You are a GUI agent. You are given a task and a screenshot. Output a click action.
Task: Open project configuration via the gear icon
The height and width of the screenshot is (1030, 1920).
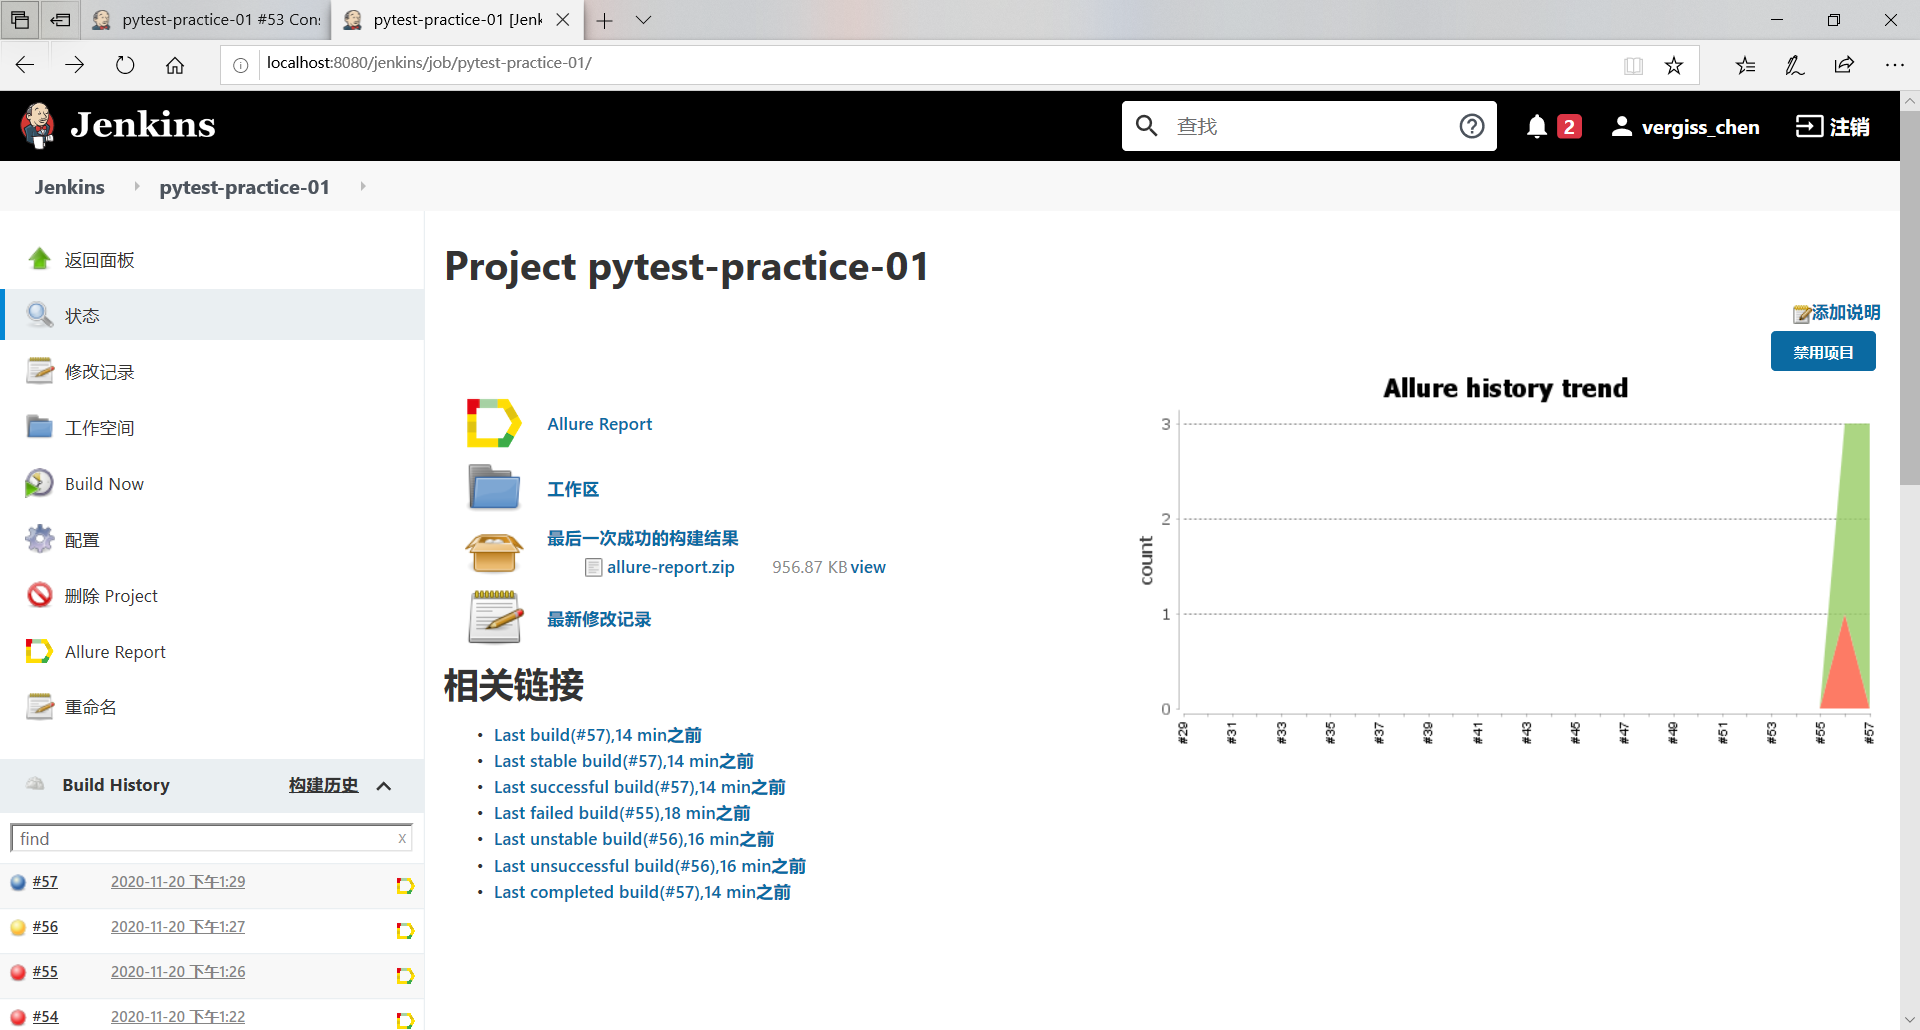[x=40, y=539]
